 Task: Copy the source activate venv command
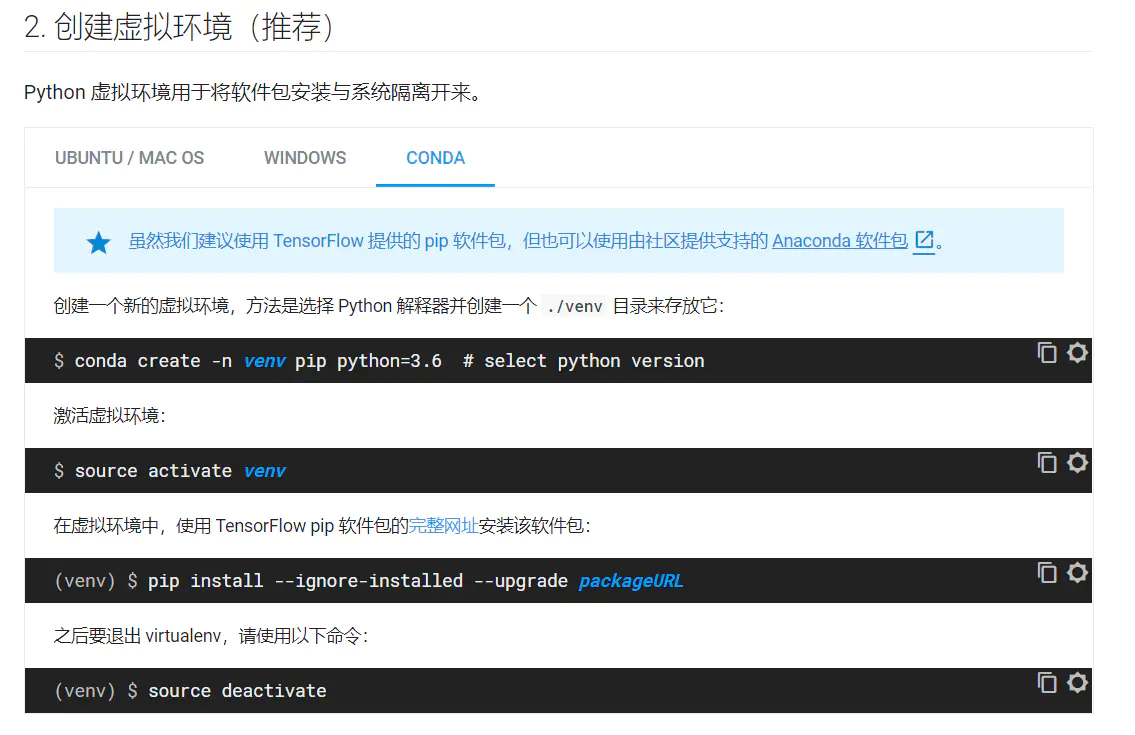click(1047, 463)
